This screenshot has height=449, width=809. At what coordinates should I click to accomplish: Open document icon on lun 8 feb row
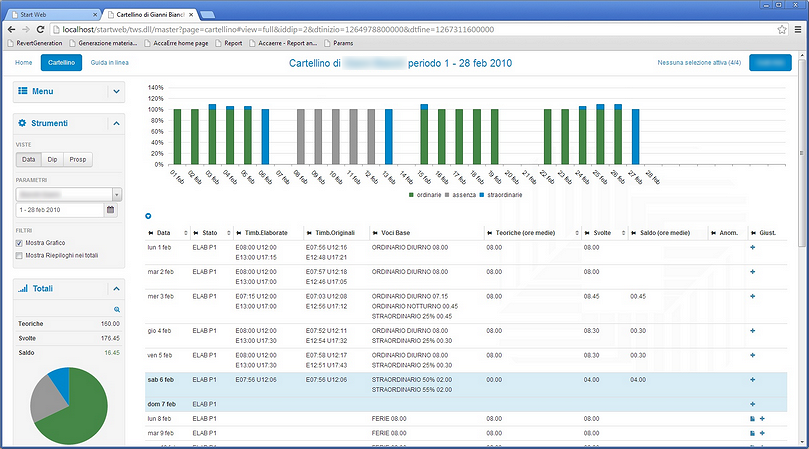click(x=752, y=419)
